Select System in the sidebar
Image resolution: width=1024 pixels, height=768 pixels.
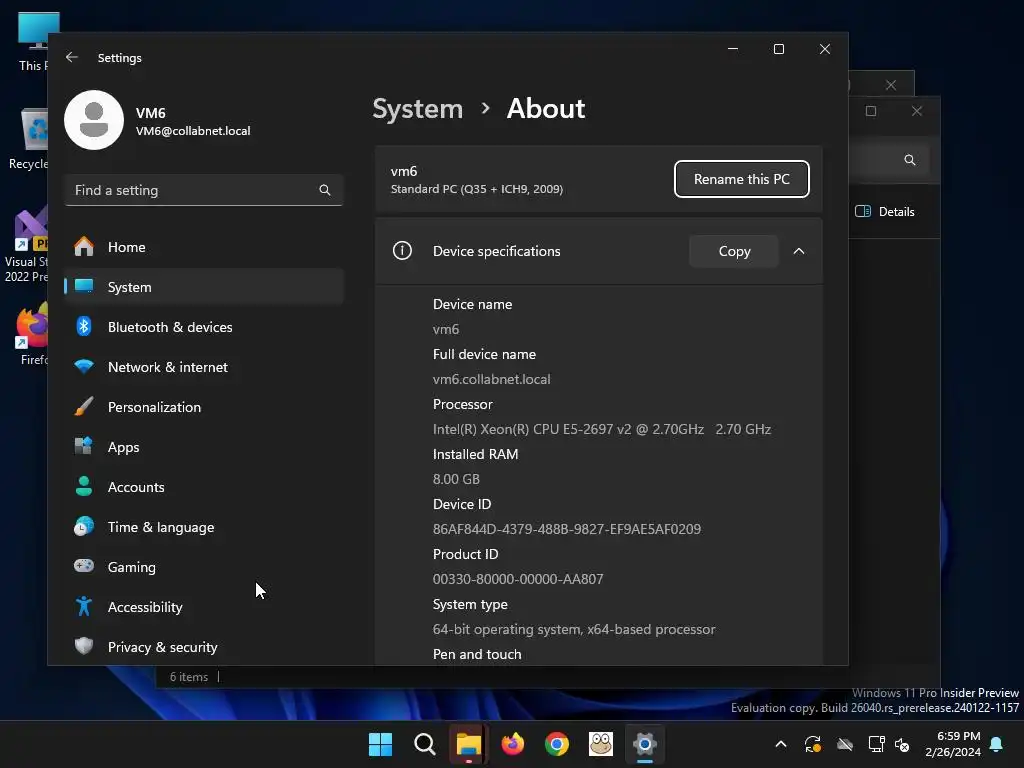point(204,287)
